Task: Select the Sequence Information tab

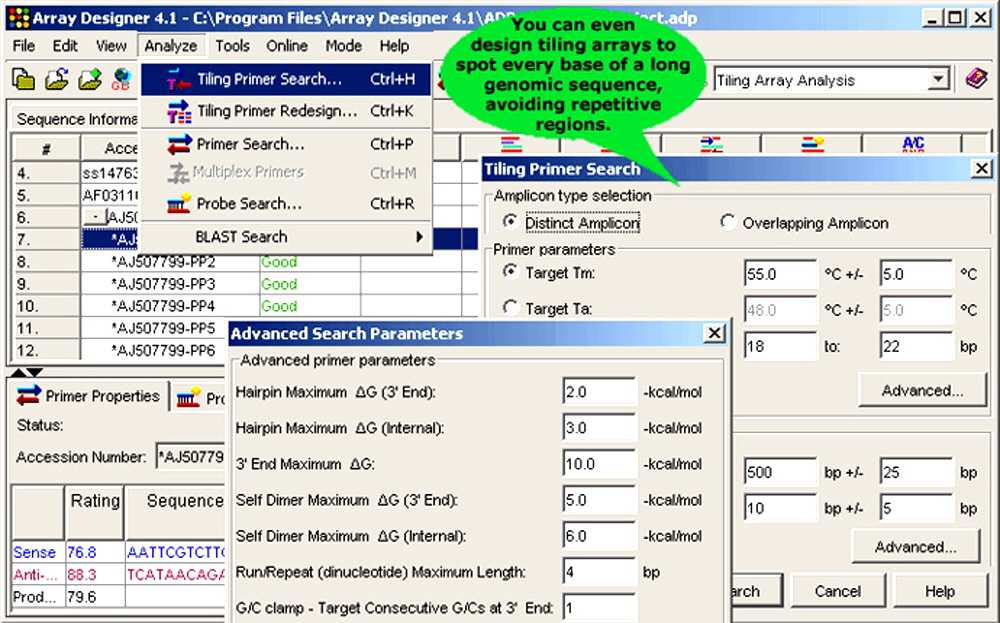Action: (x=77, y=119)
